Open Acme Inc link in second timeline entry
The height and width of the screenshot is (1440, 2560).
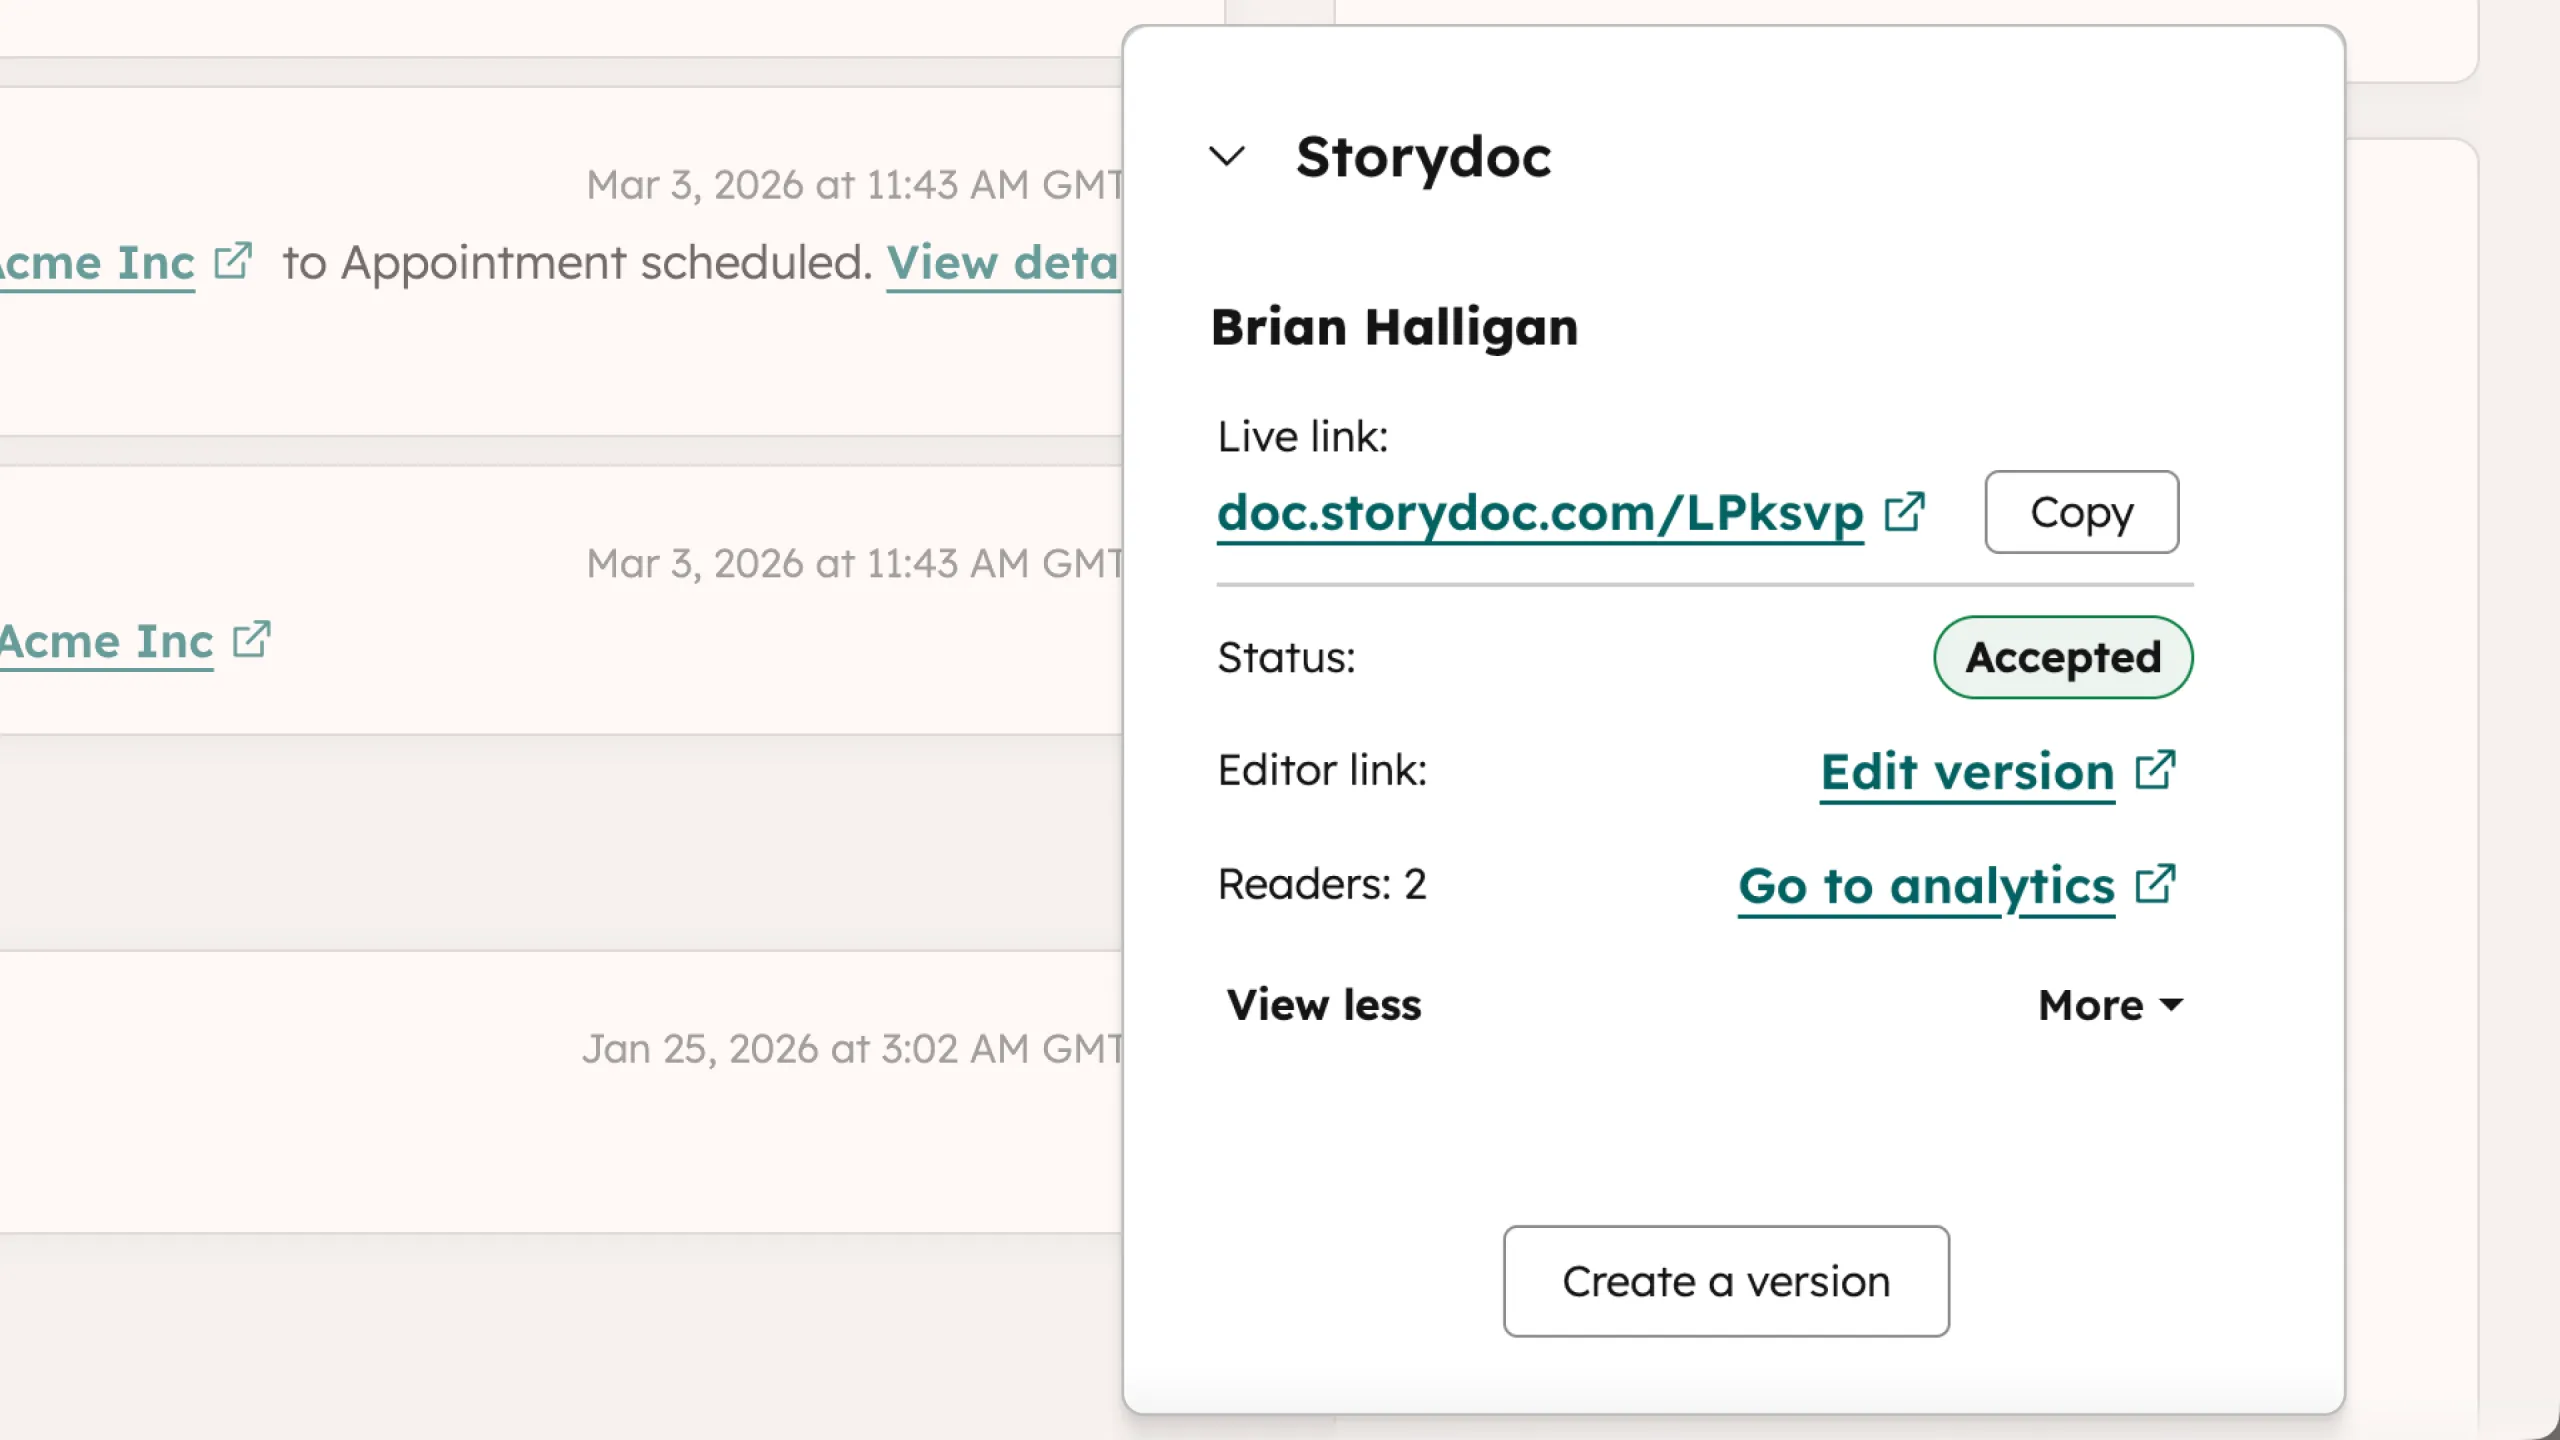pyautogui.click(x=106, y=641)
